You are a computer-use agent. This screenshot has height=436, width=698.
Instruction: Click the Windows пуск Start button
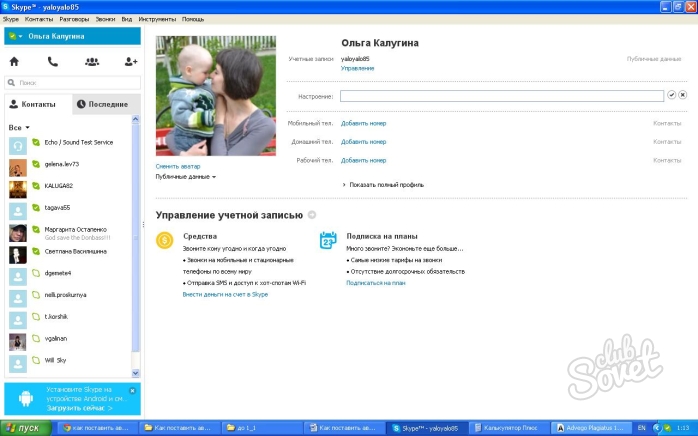pos(24,427)
